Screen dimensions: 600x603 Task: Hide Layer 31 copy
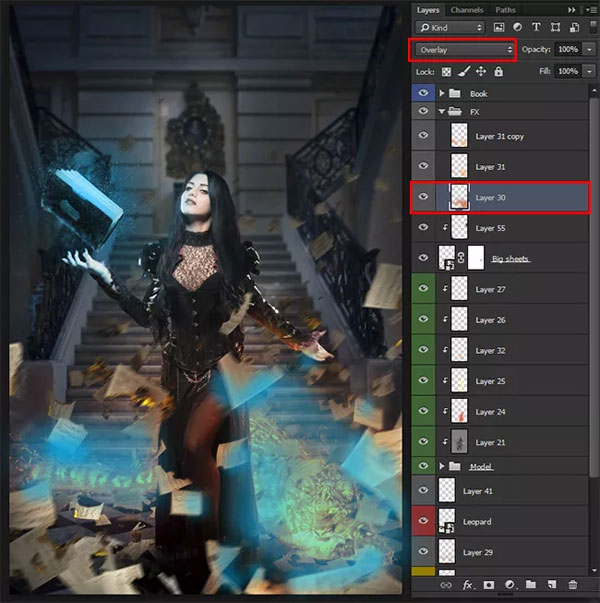[x=423, y=135]
